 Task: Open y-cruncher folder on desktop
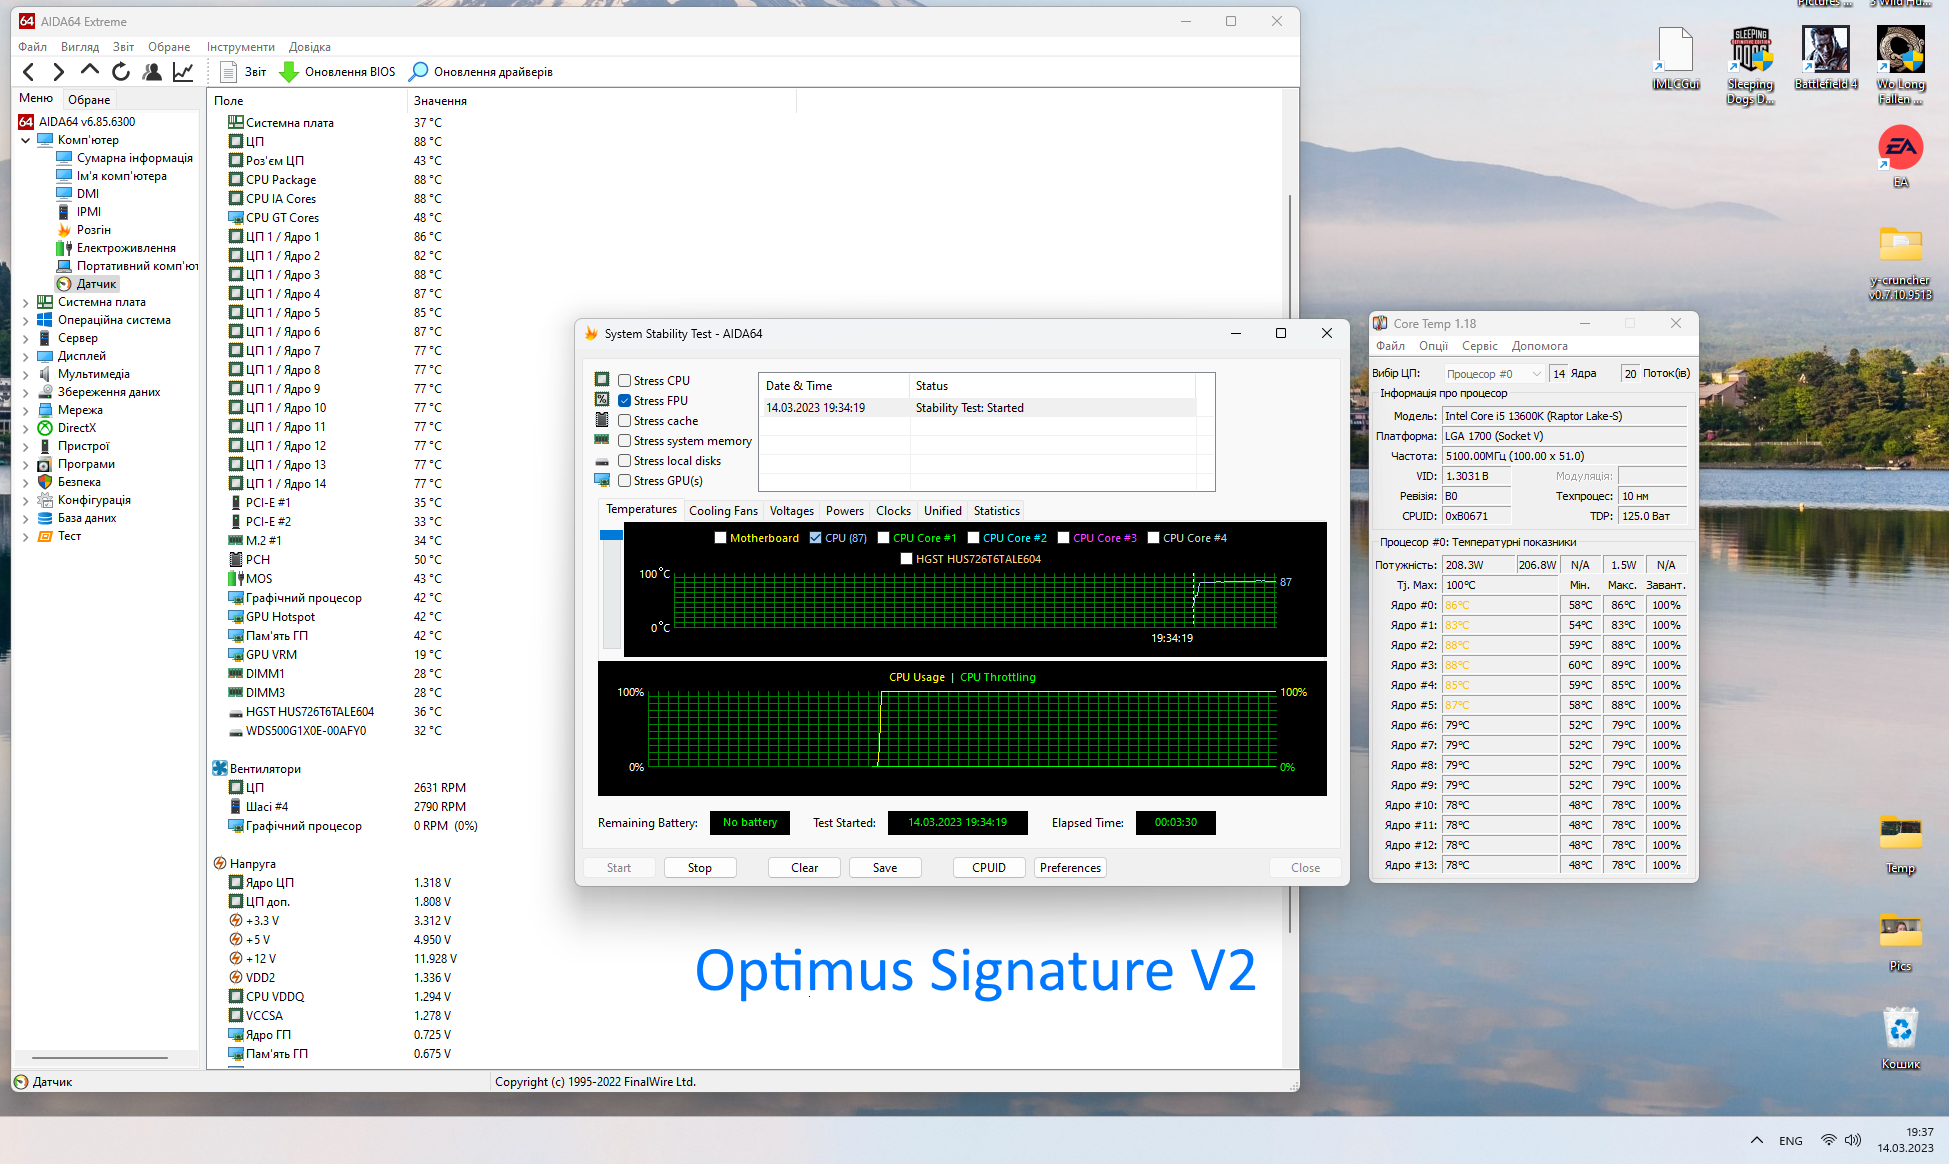1900,263
